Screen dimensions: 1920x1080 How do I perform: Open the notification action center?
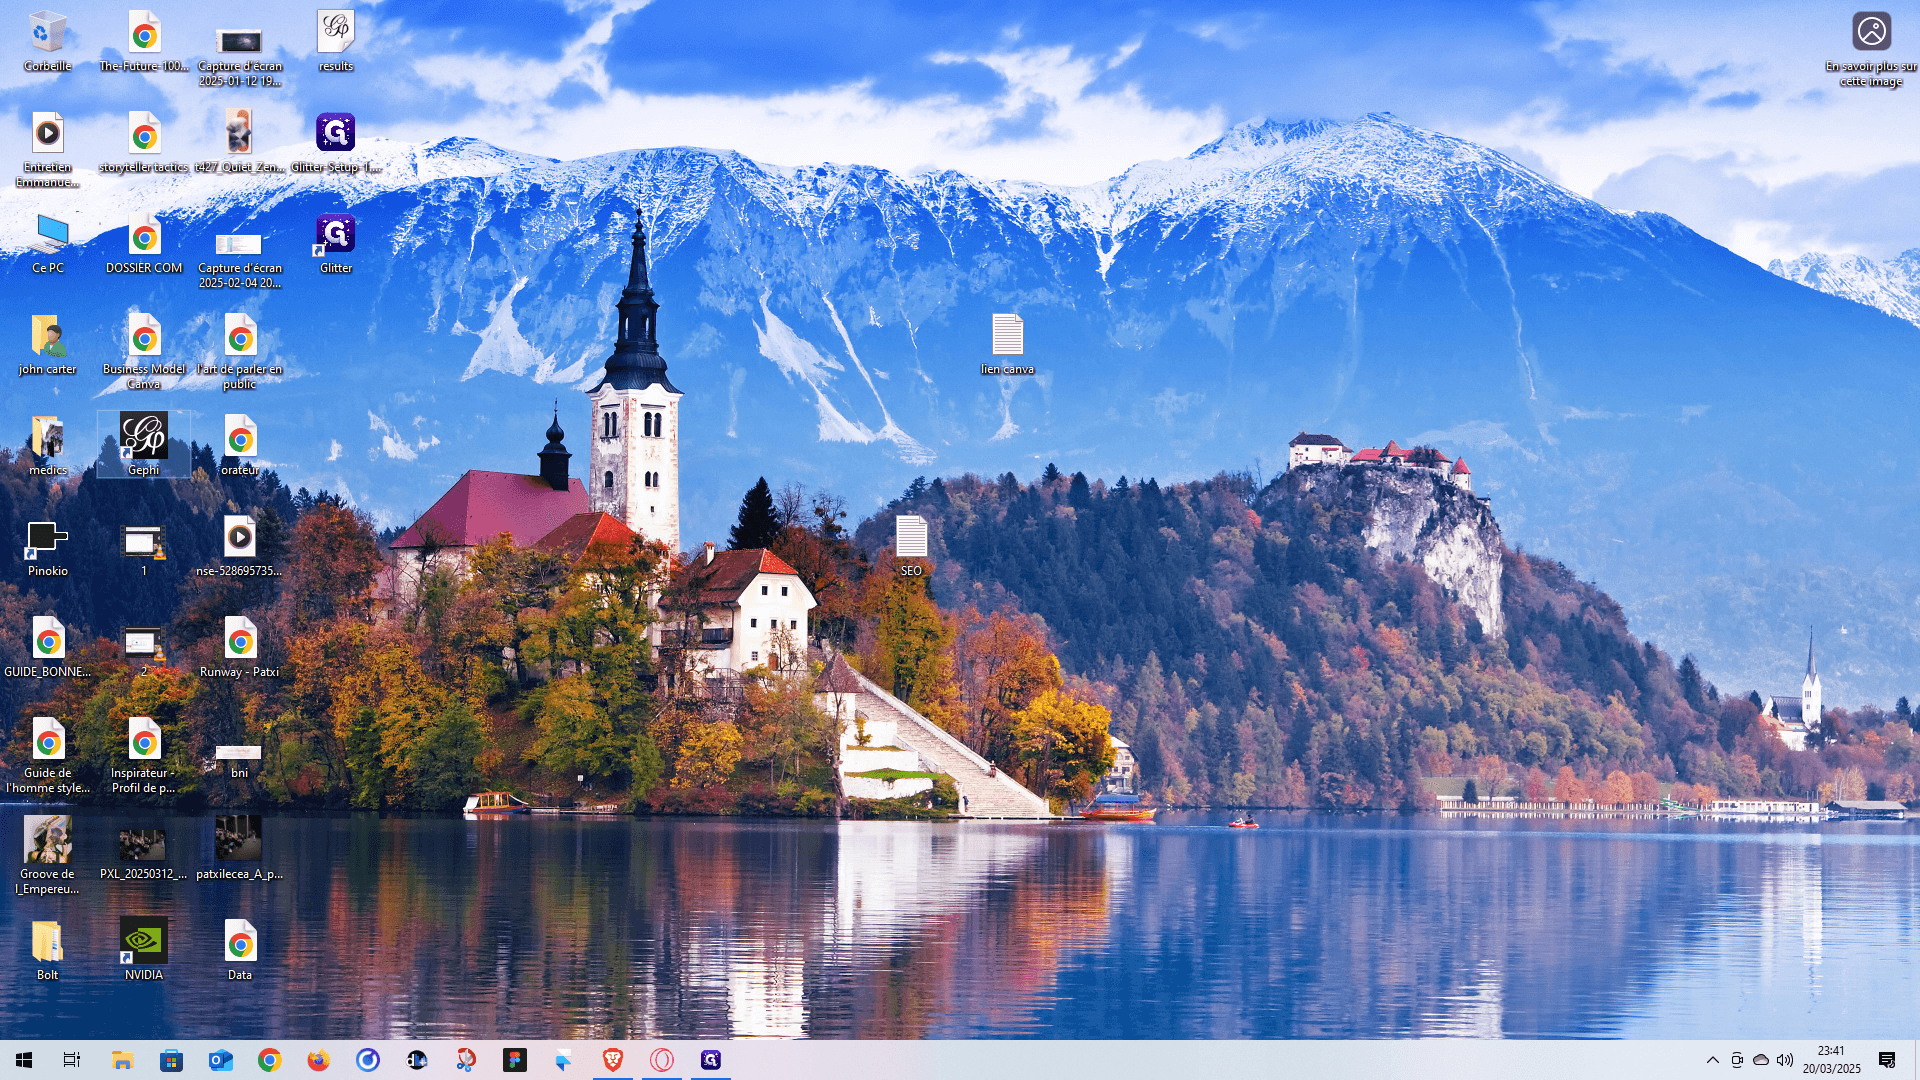click(1888, 1060)
